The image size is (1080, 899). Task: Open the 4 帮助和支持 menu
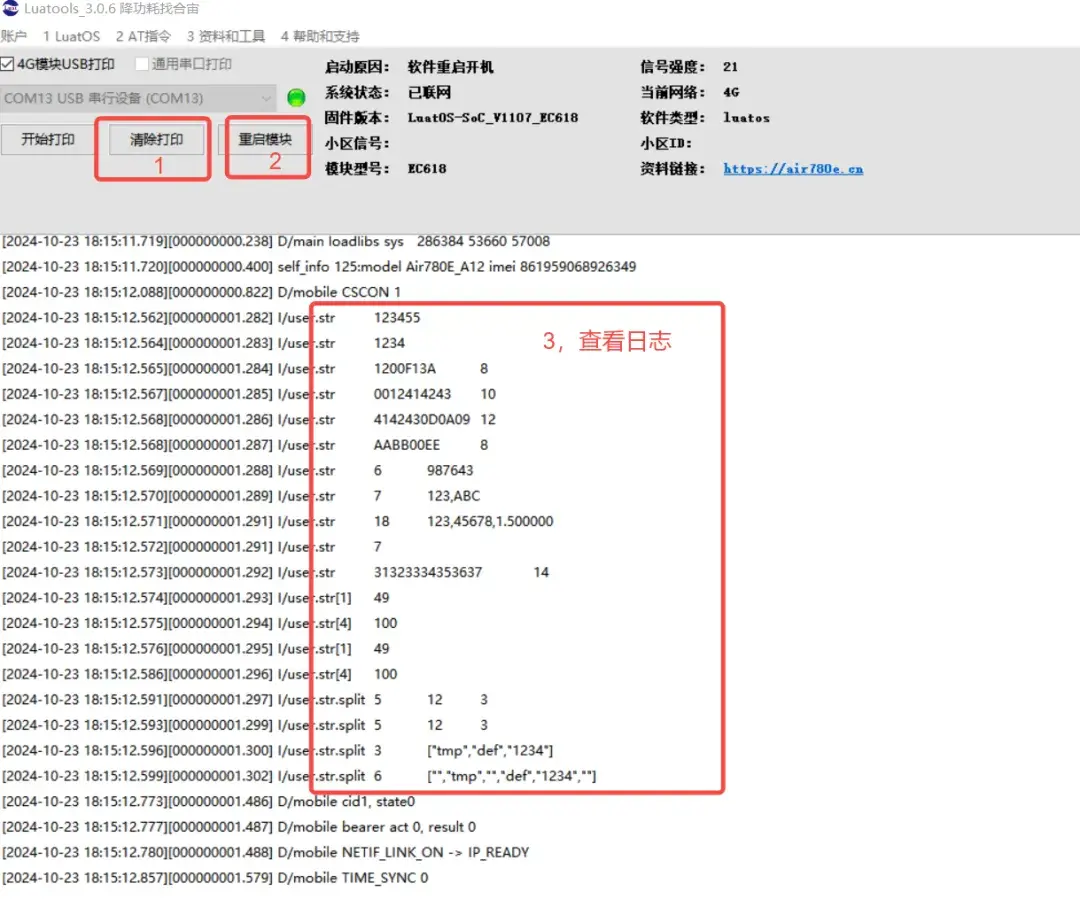pos(320,37)
